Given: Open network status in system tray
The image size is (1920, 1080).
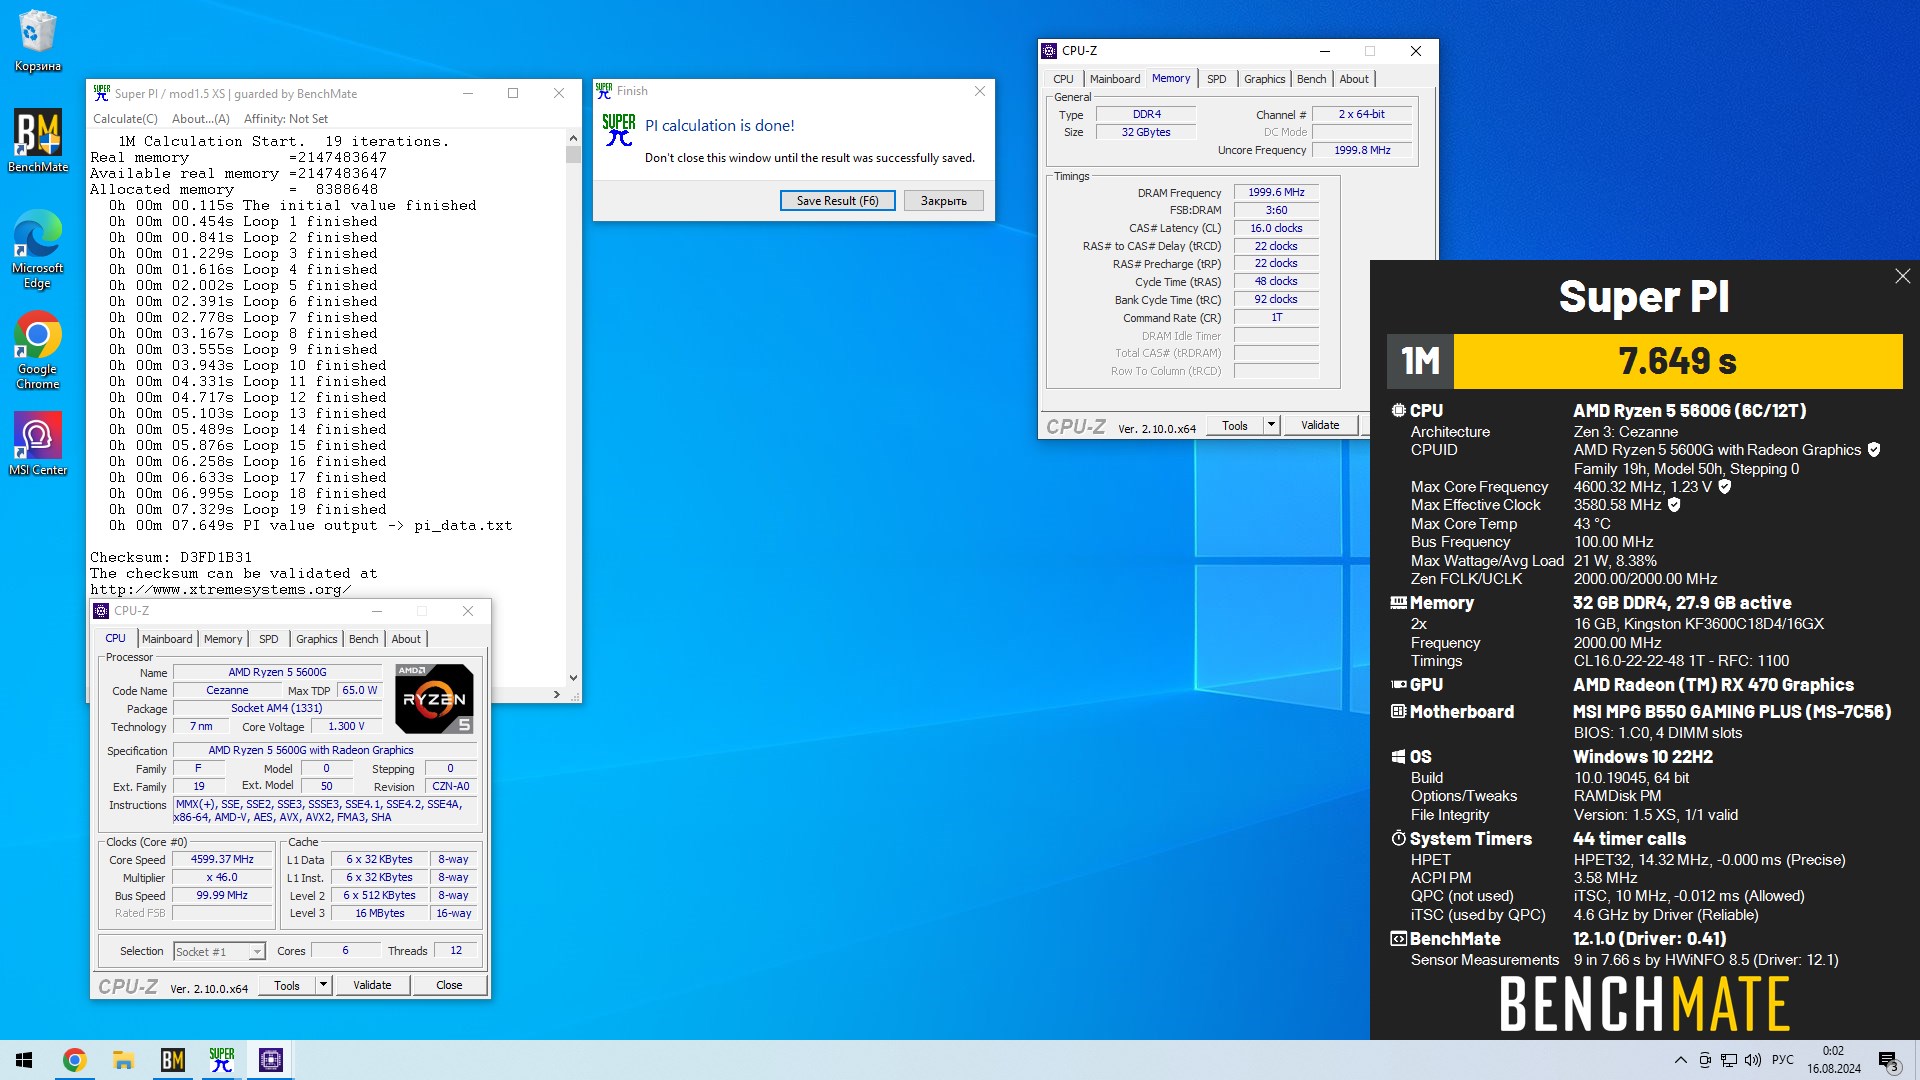Looking at the screenshot, I should click(x=1729, y=1060).
